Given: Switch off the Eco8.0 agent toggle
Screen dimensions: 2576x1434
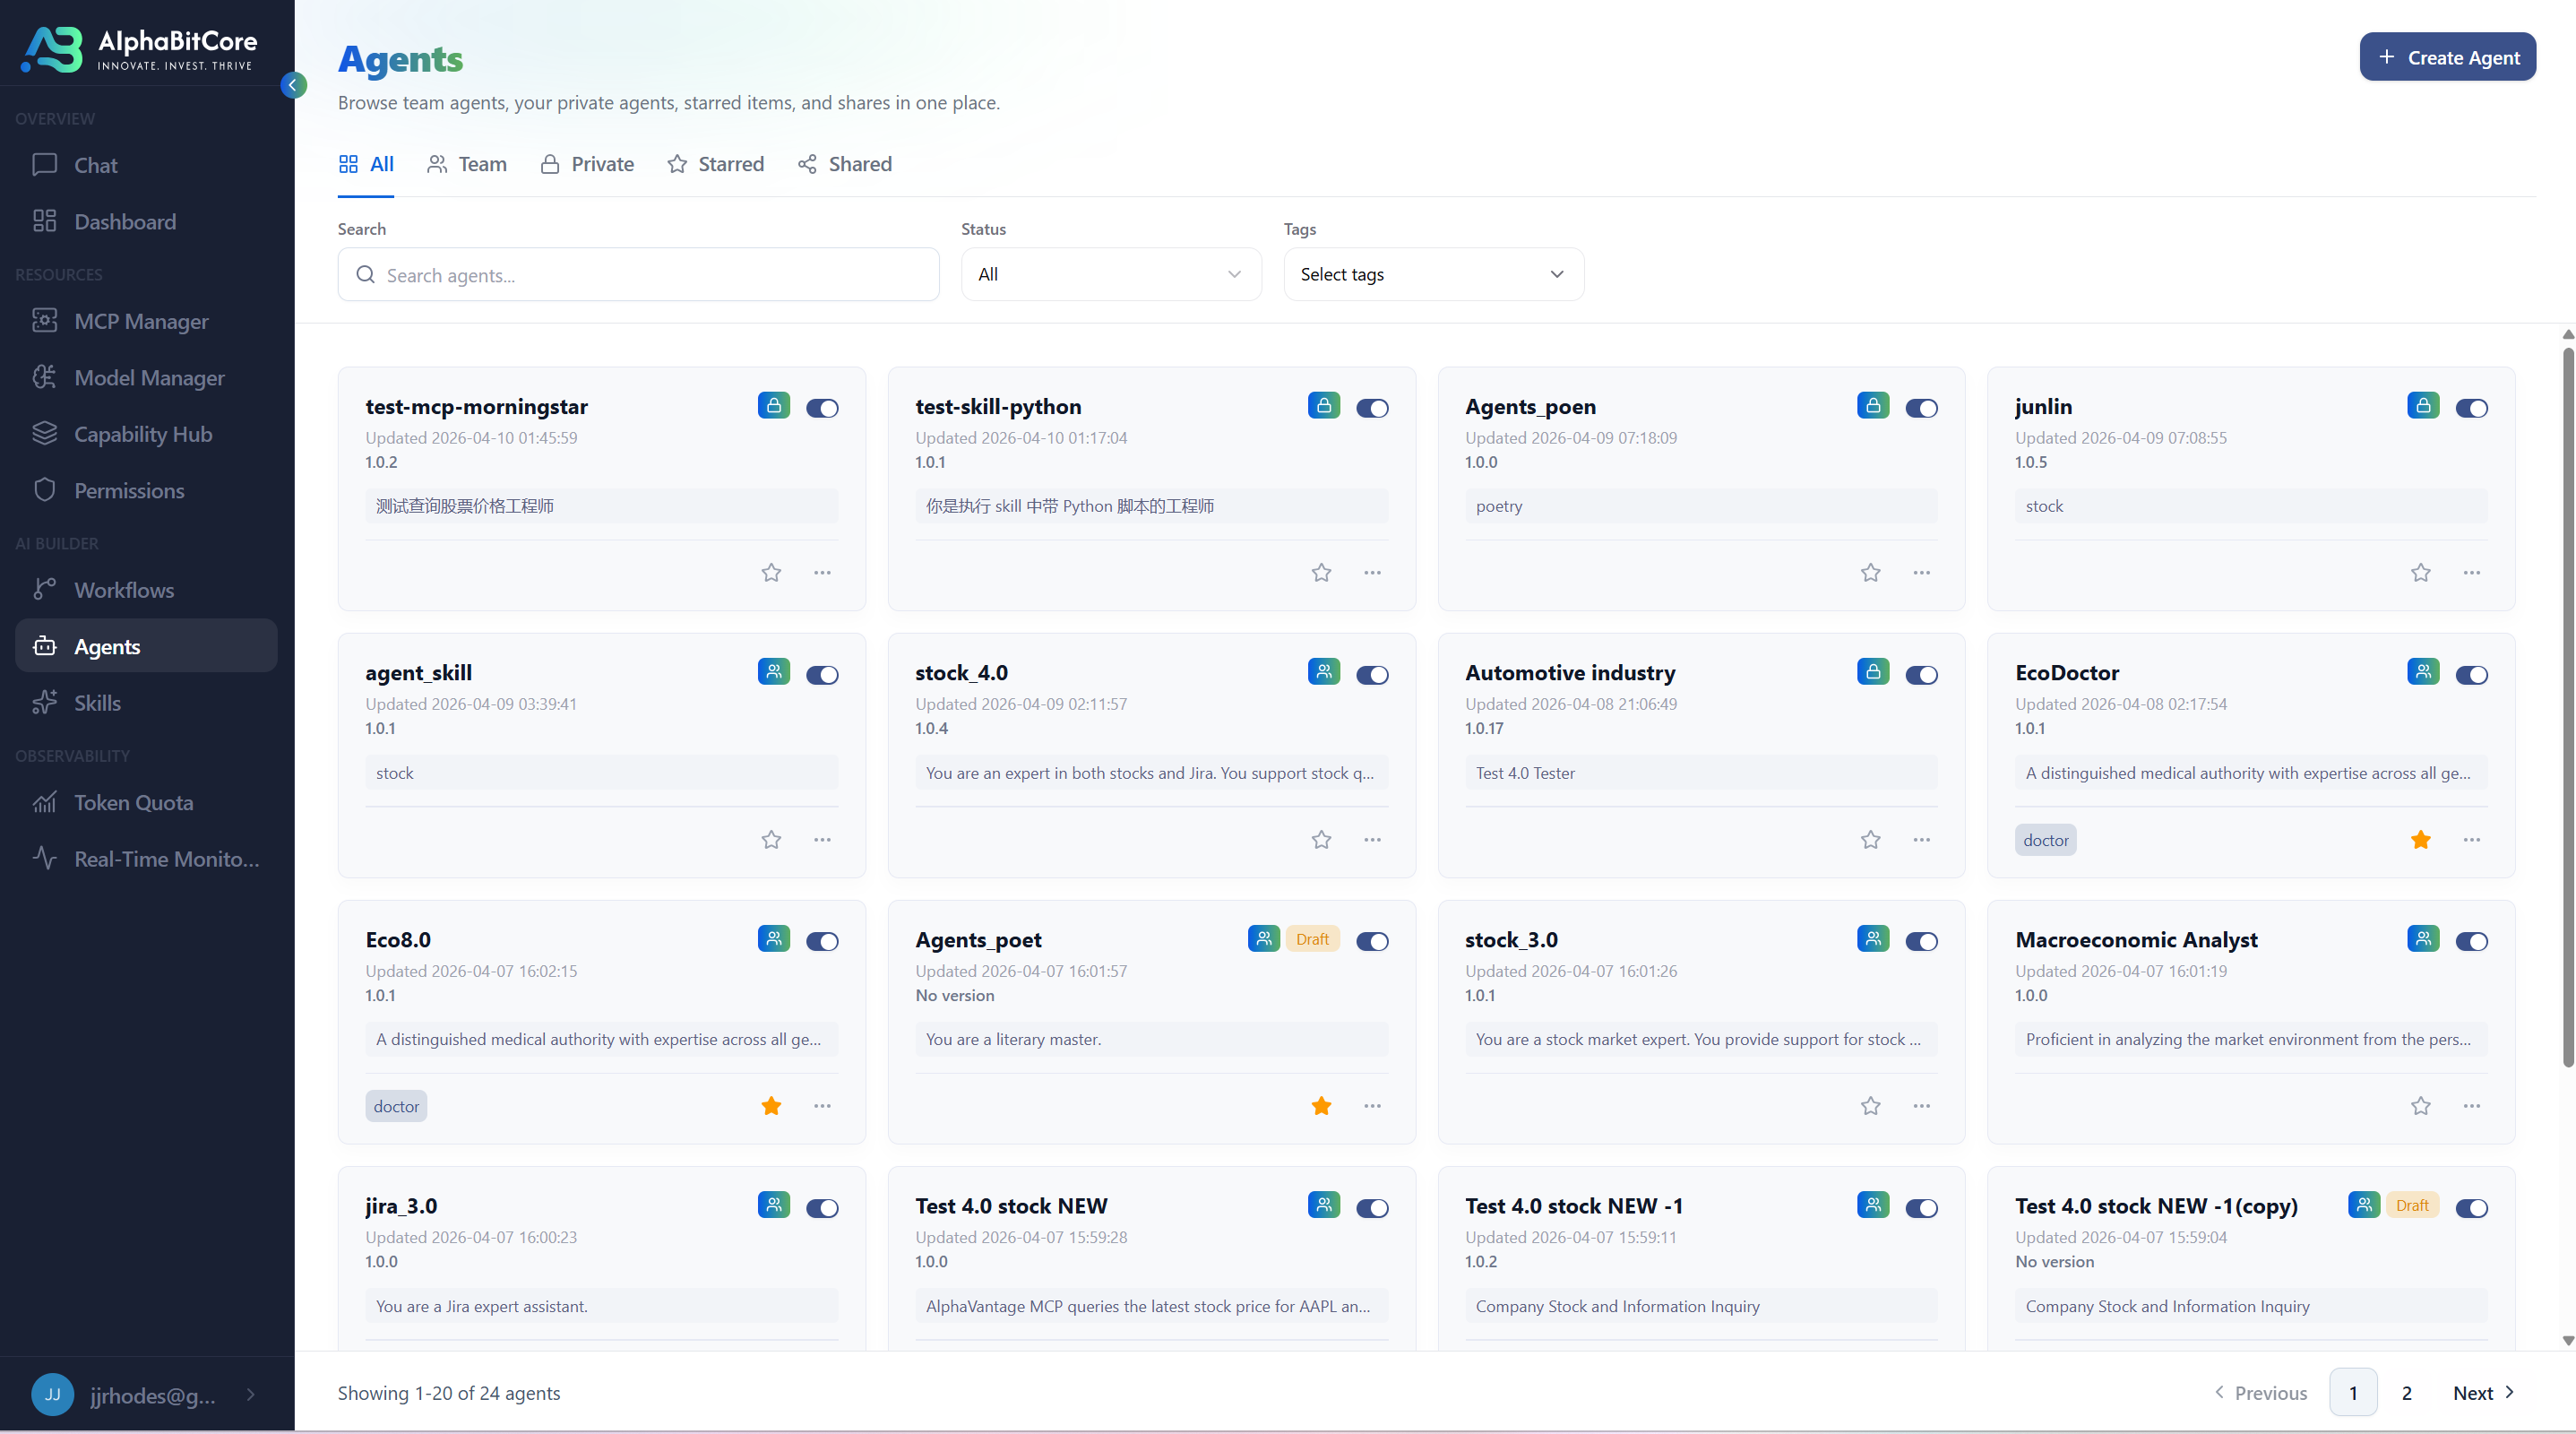Looking at the screenshot, I should pos(822,941).
